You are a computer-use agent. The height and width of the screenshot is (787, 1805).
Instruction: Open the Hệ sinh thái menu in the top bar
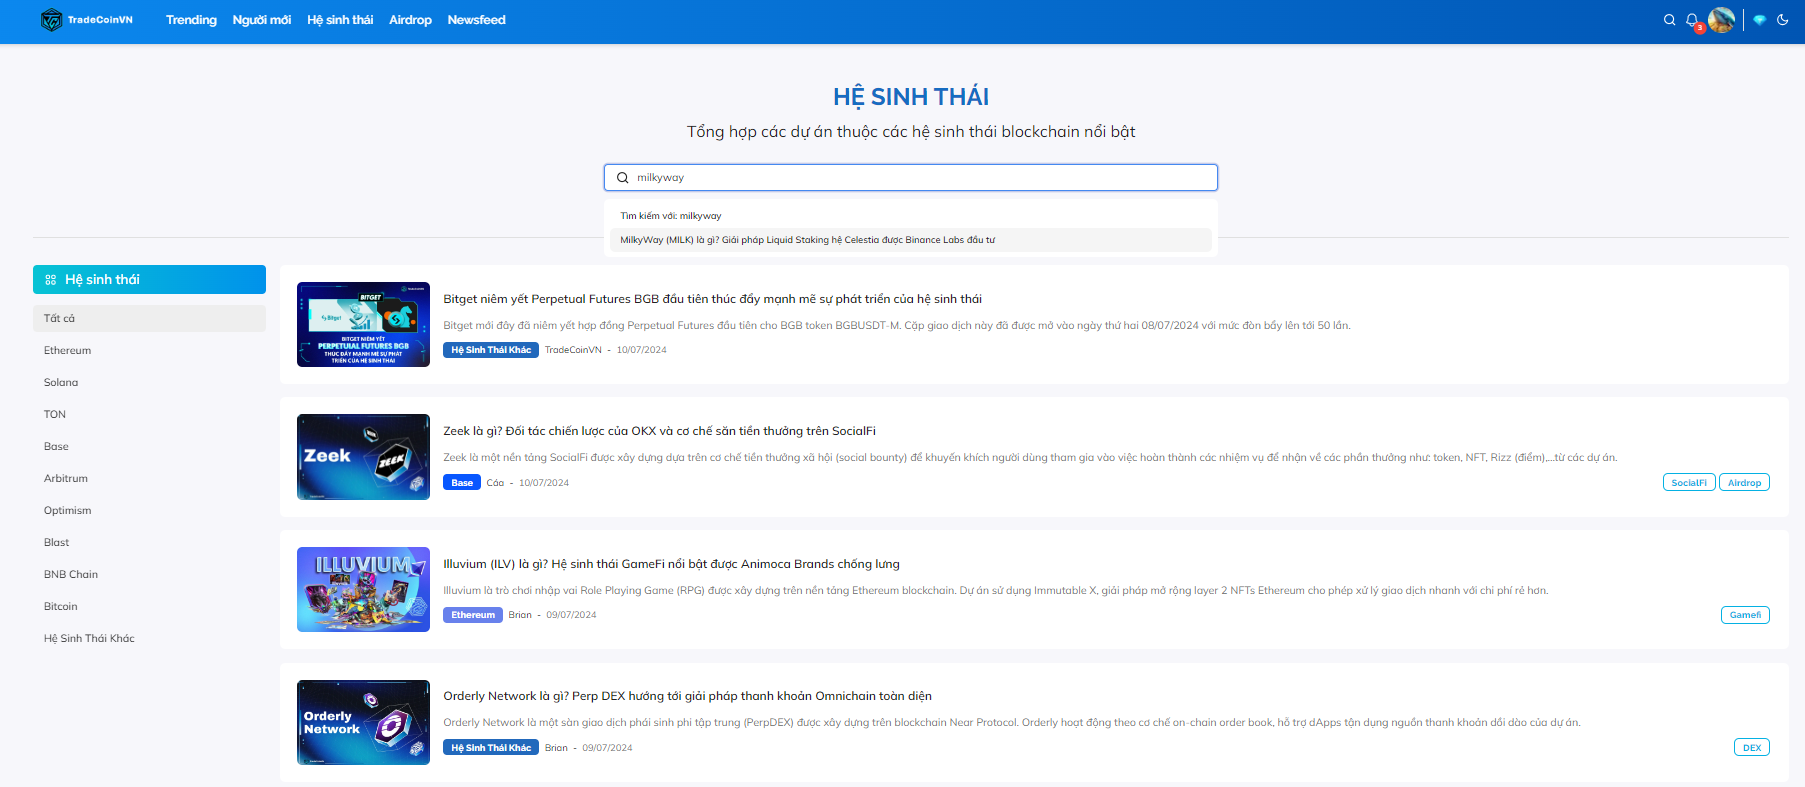(340, 20)
